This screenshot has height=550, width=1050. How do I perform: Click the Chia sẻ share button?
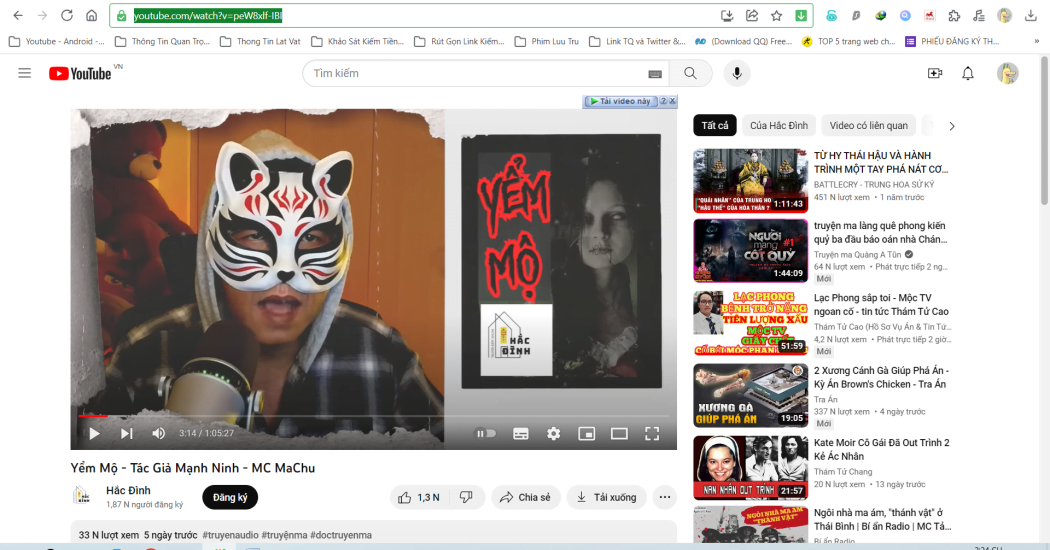(x=526, y=497)
